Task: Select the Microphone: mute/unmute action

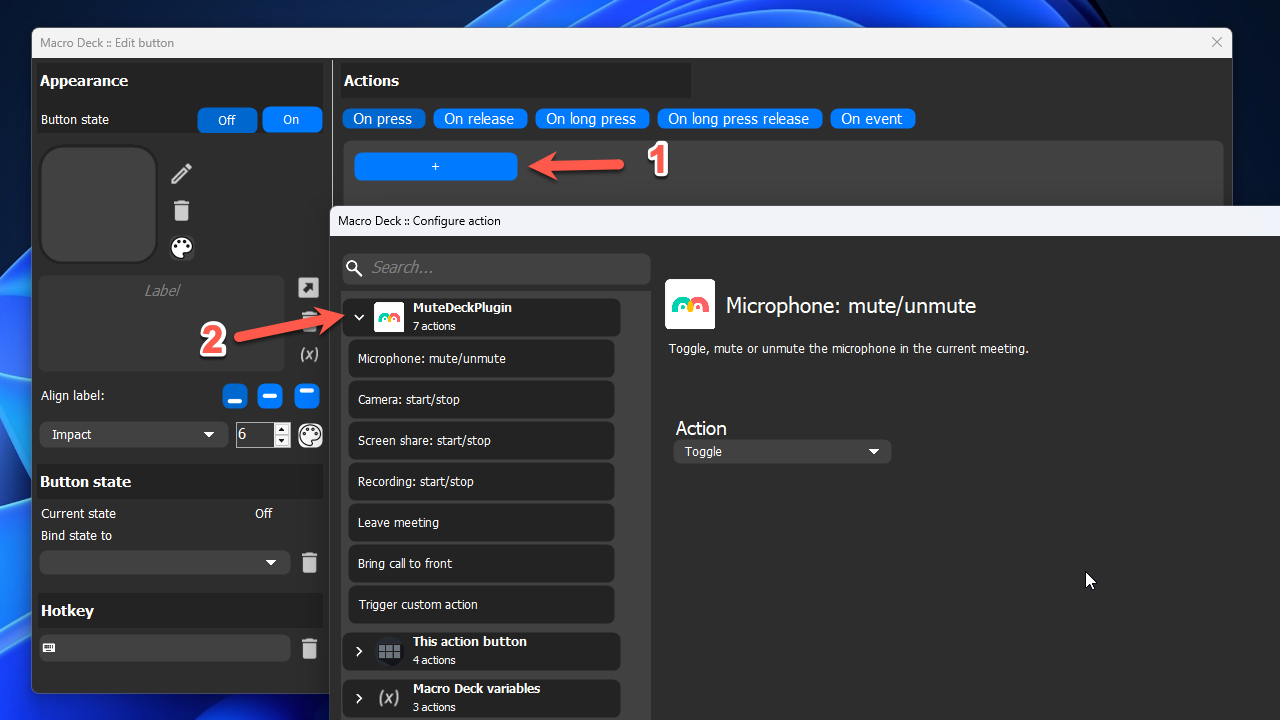Action: [x=481, y=359]
